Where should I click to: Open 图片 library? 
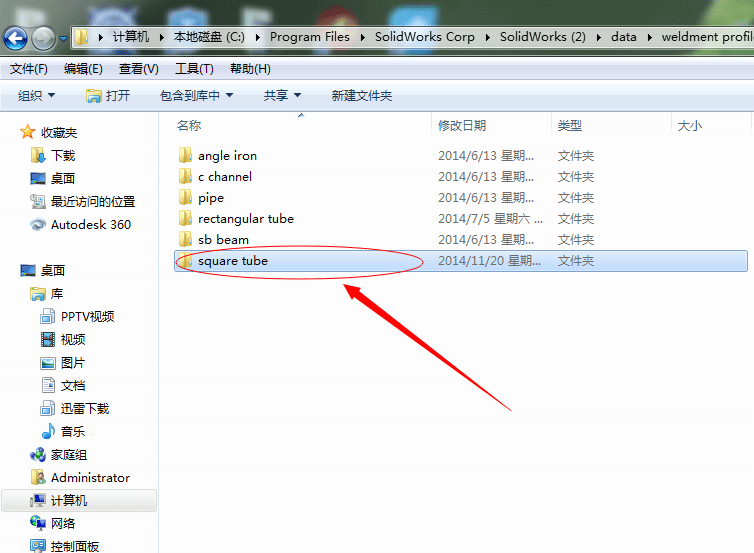coord(63,363)
